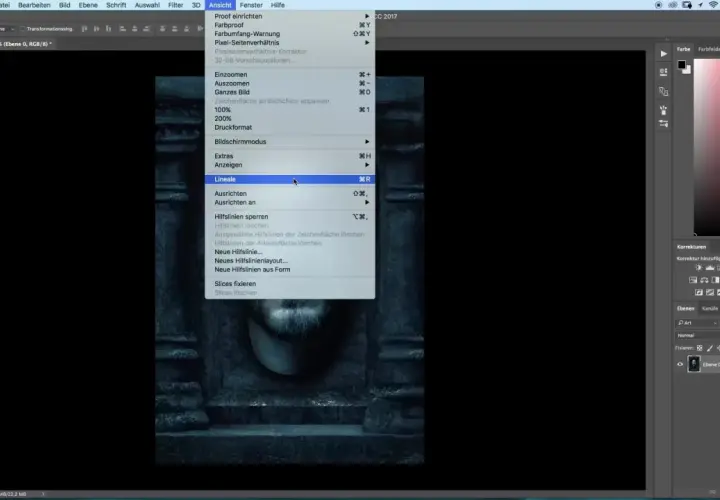This screenshot has width=720, height=500.
Task: Toggle Farbumfang-Warnung menu entry
Action: point(290,34)
